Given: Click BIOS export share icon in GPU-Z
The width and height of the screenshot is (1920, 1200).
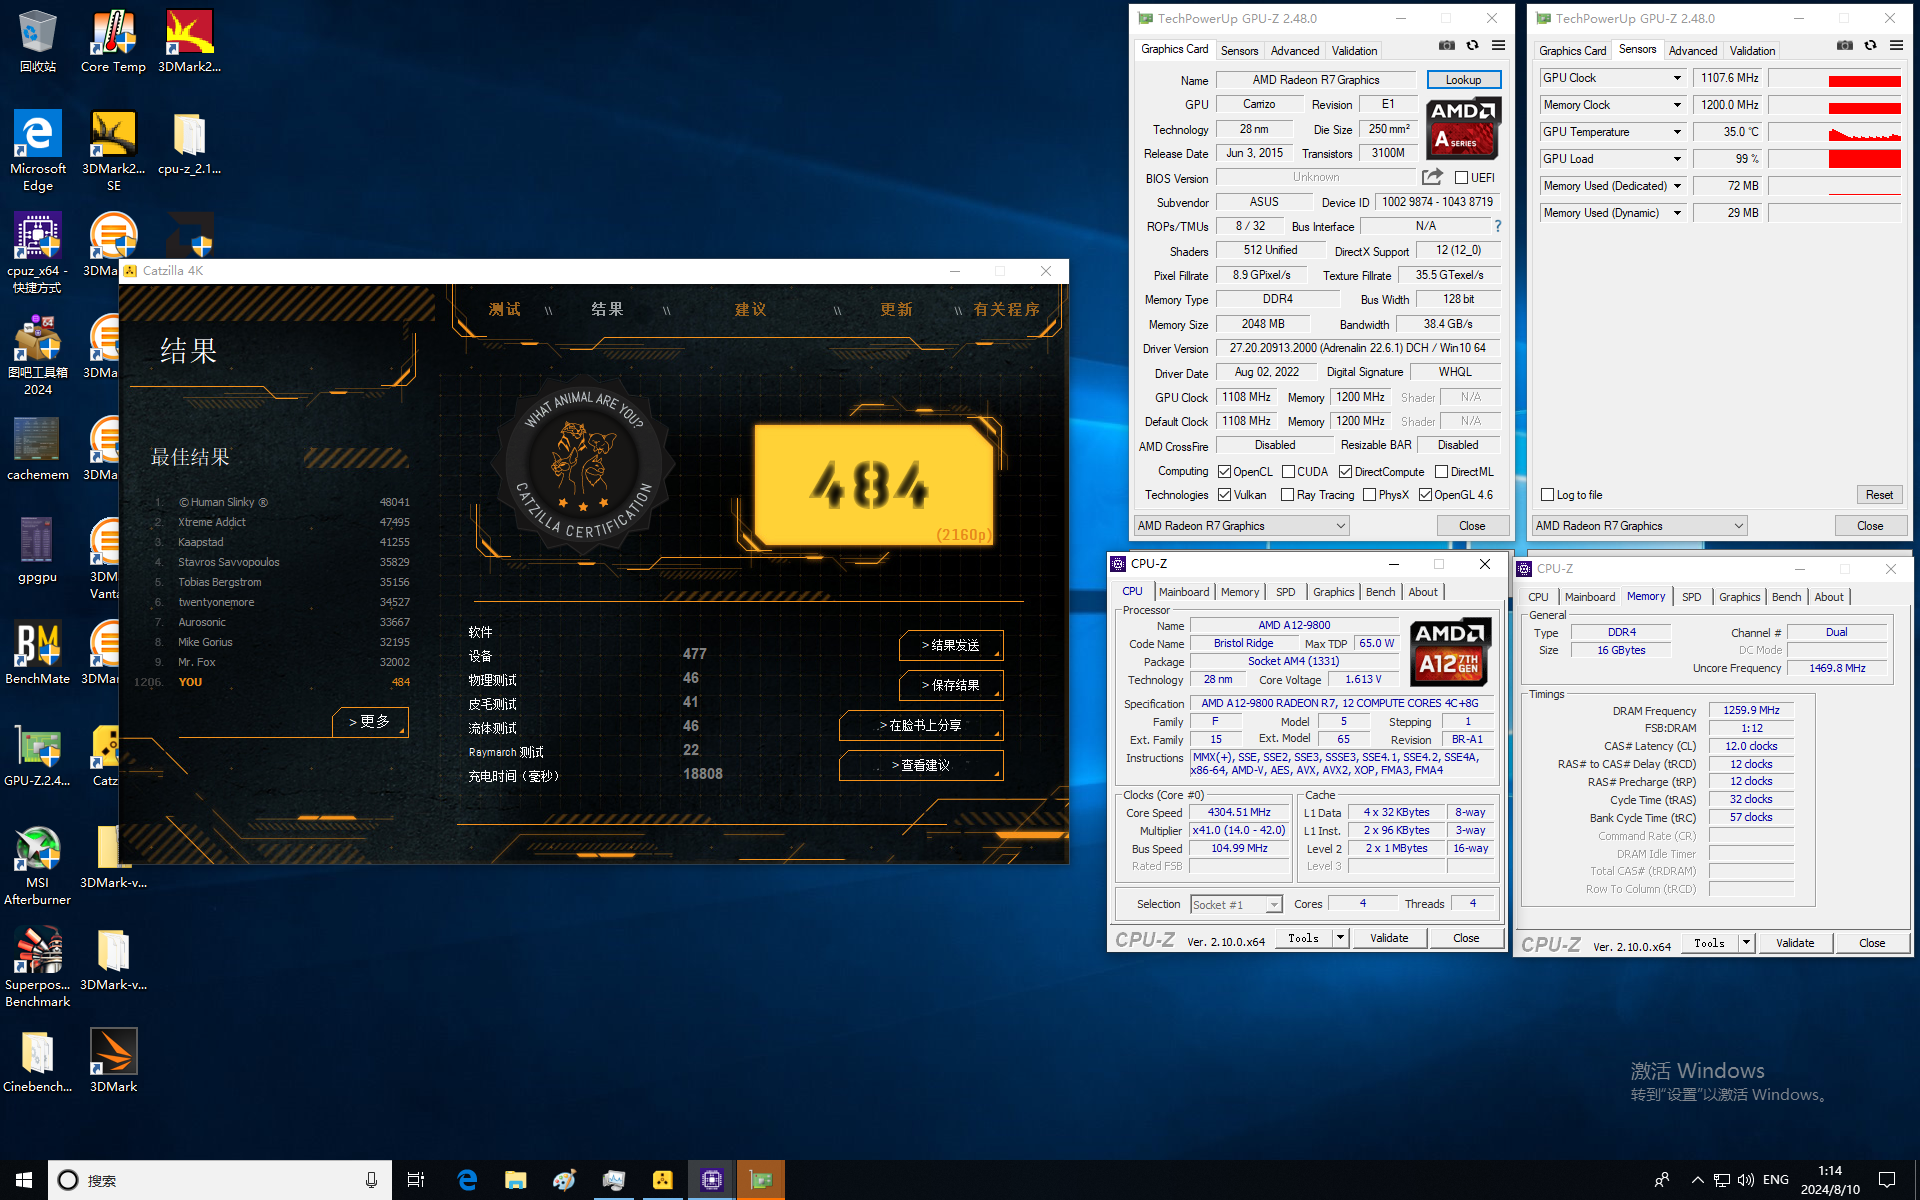Looking at the screenshot, I should 1432,177.
